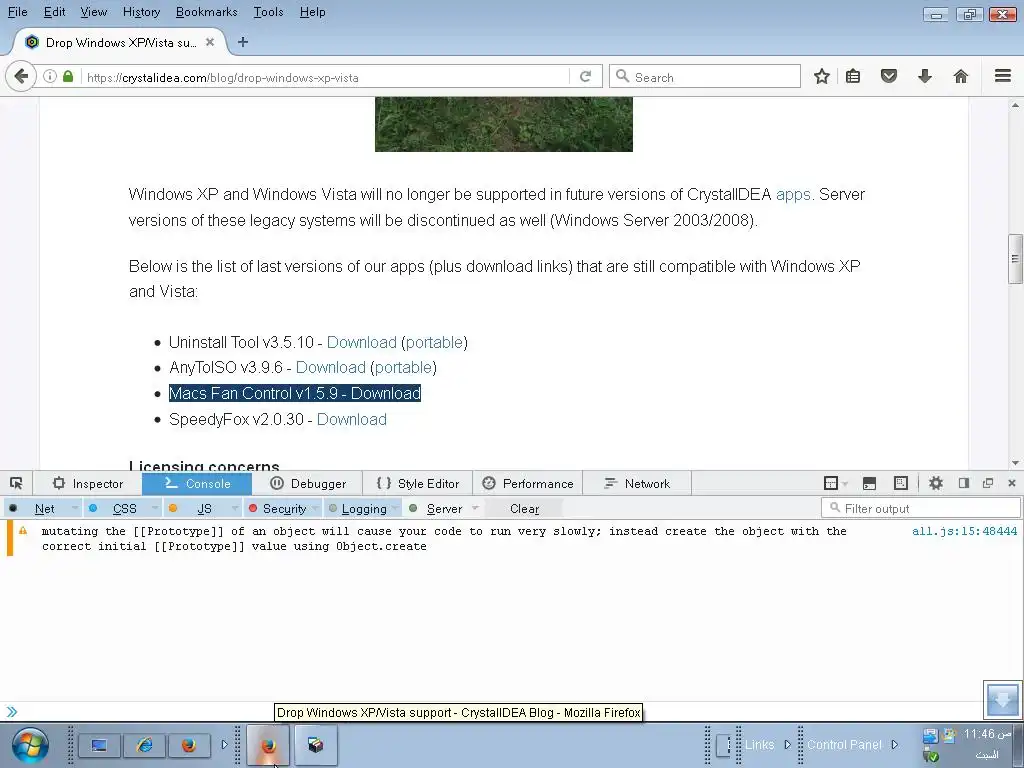Open the Tools menu
This screenshot has height=768, width=1024.
[268, 12]
